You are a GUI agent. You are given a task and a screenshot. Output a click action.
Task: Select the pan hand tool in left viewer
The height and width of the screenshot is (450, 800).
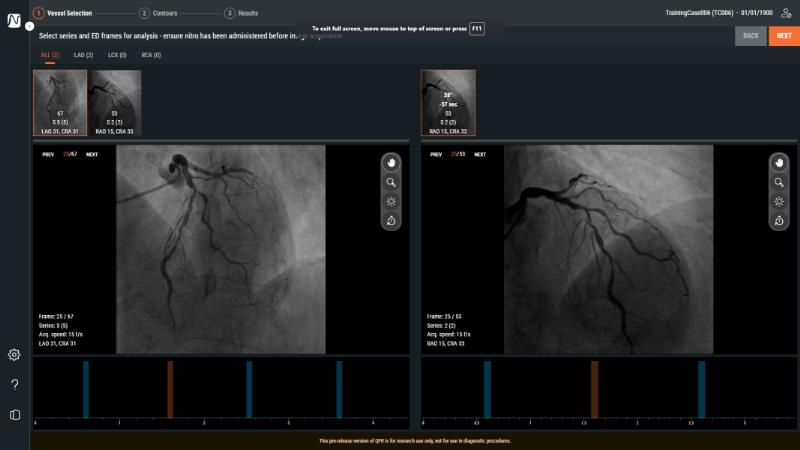tap(391, 163)
